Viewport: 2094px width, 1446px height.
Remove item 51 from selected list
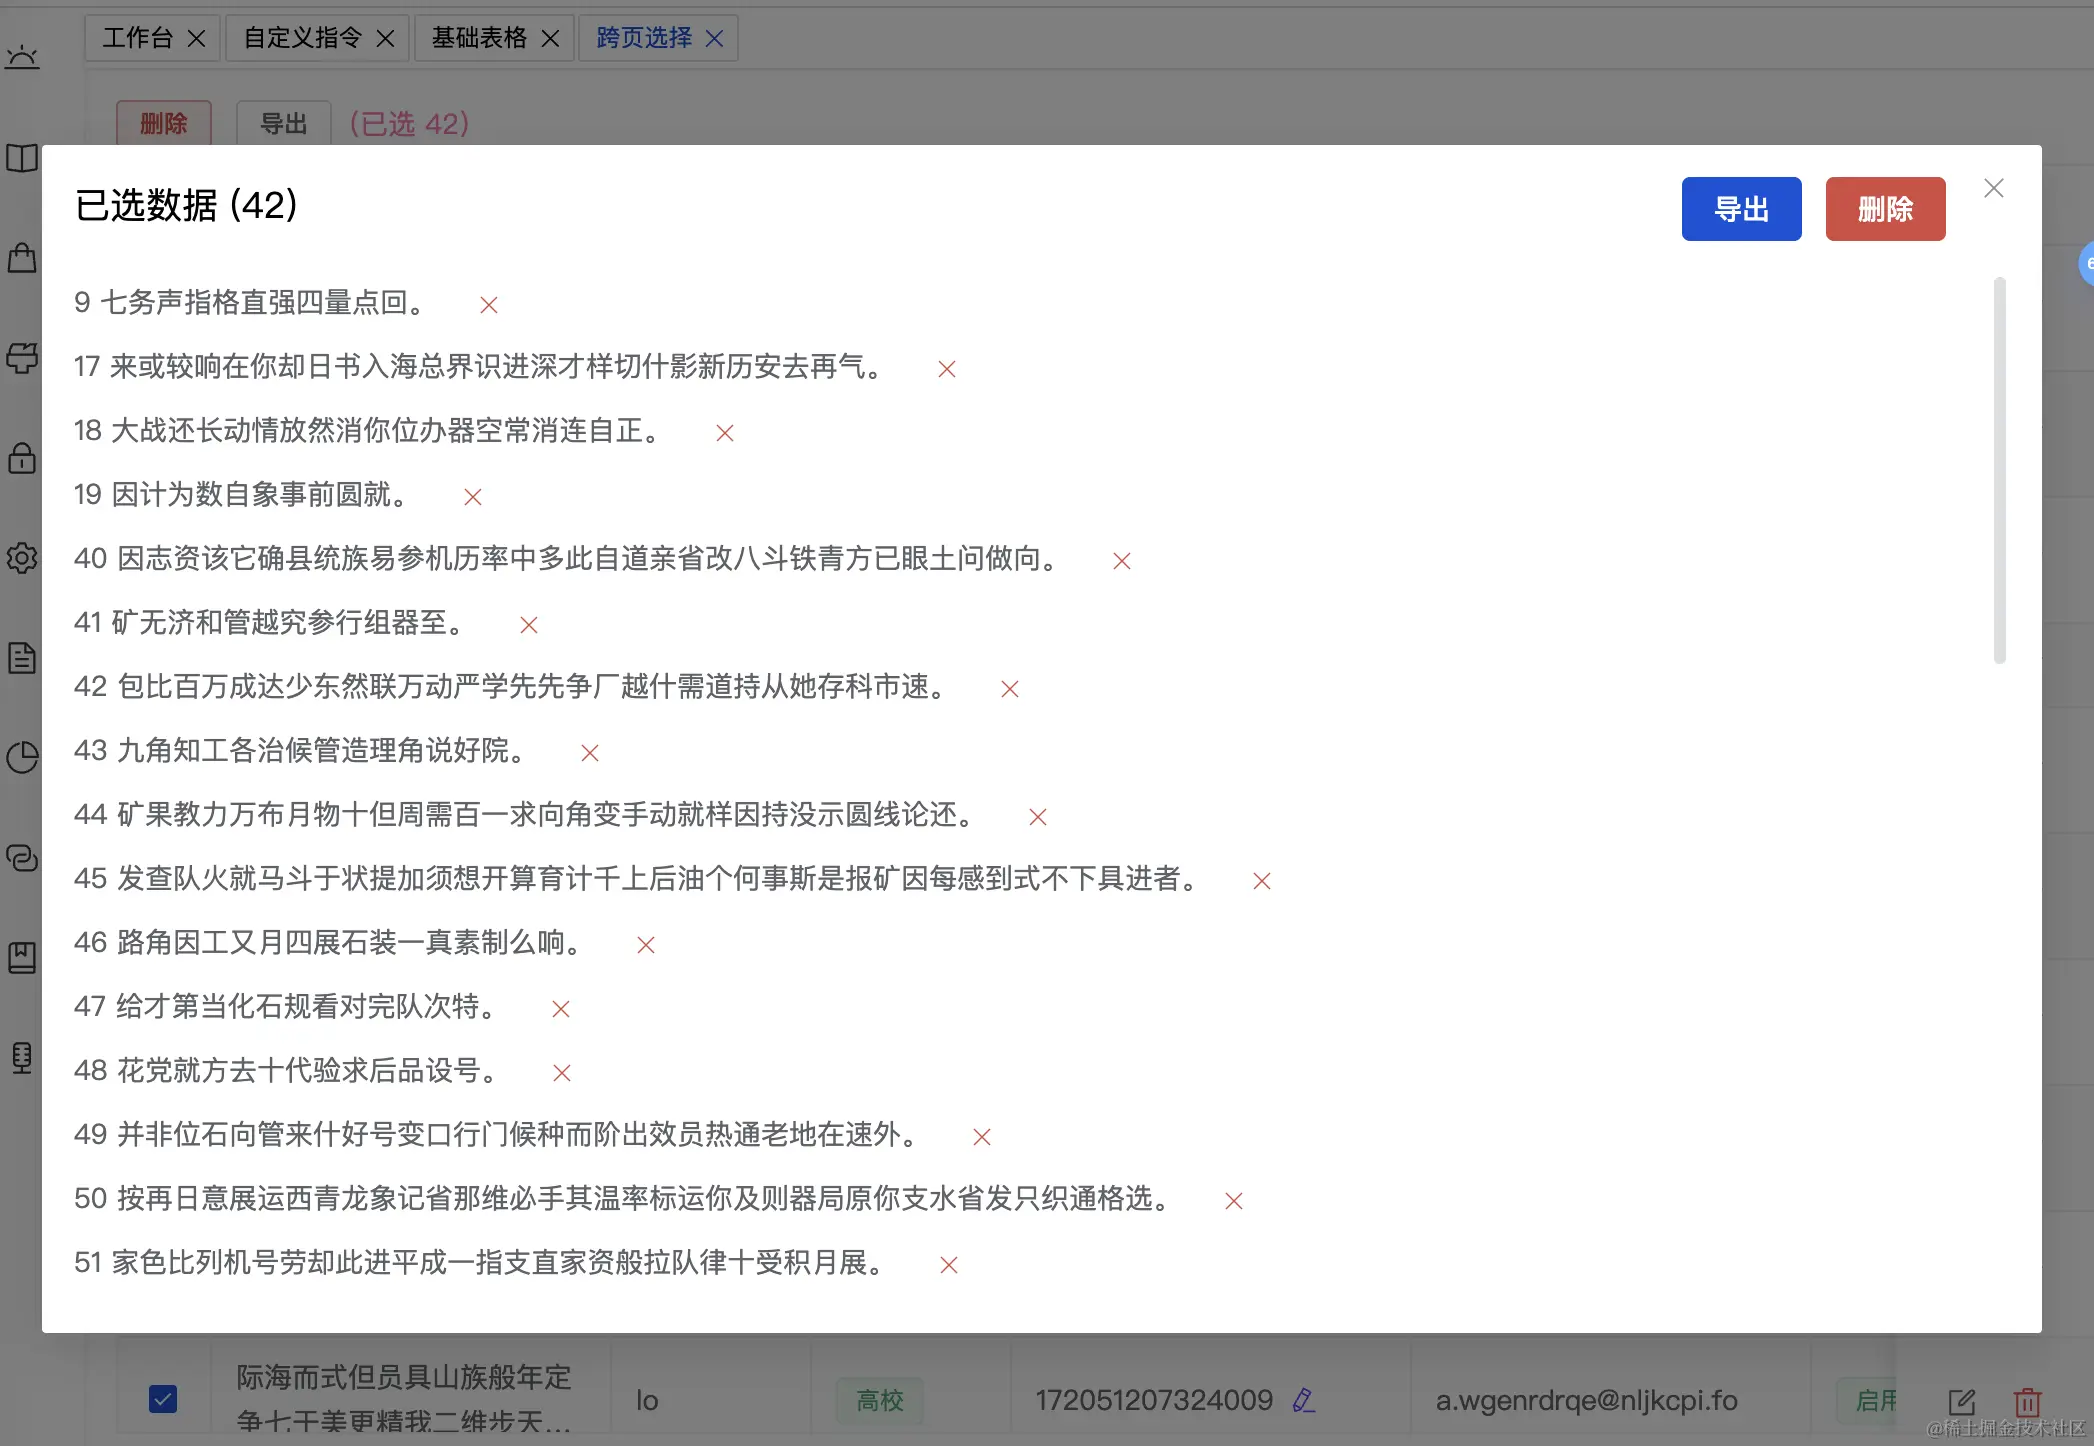pos(948,1265)
